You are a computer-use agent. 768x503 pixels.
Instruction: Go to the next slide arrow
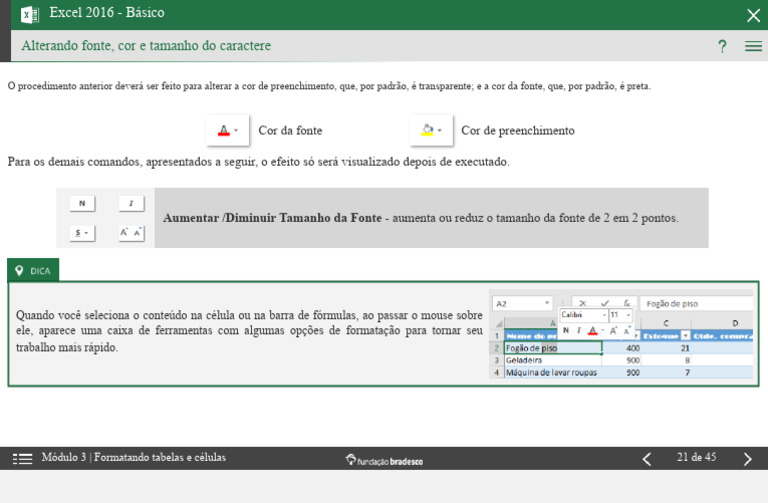coord(747,459)
